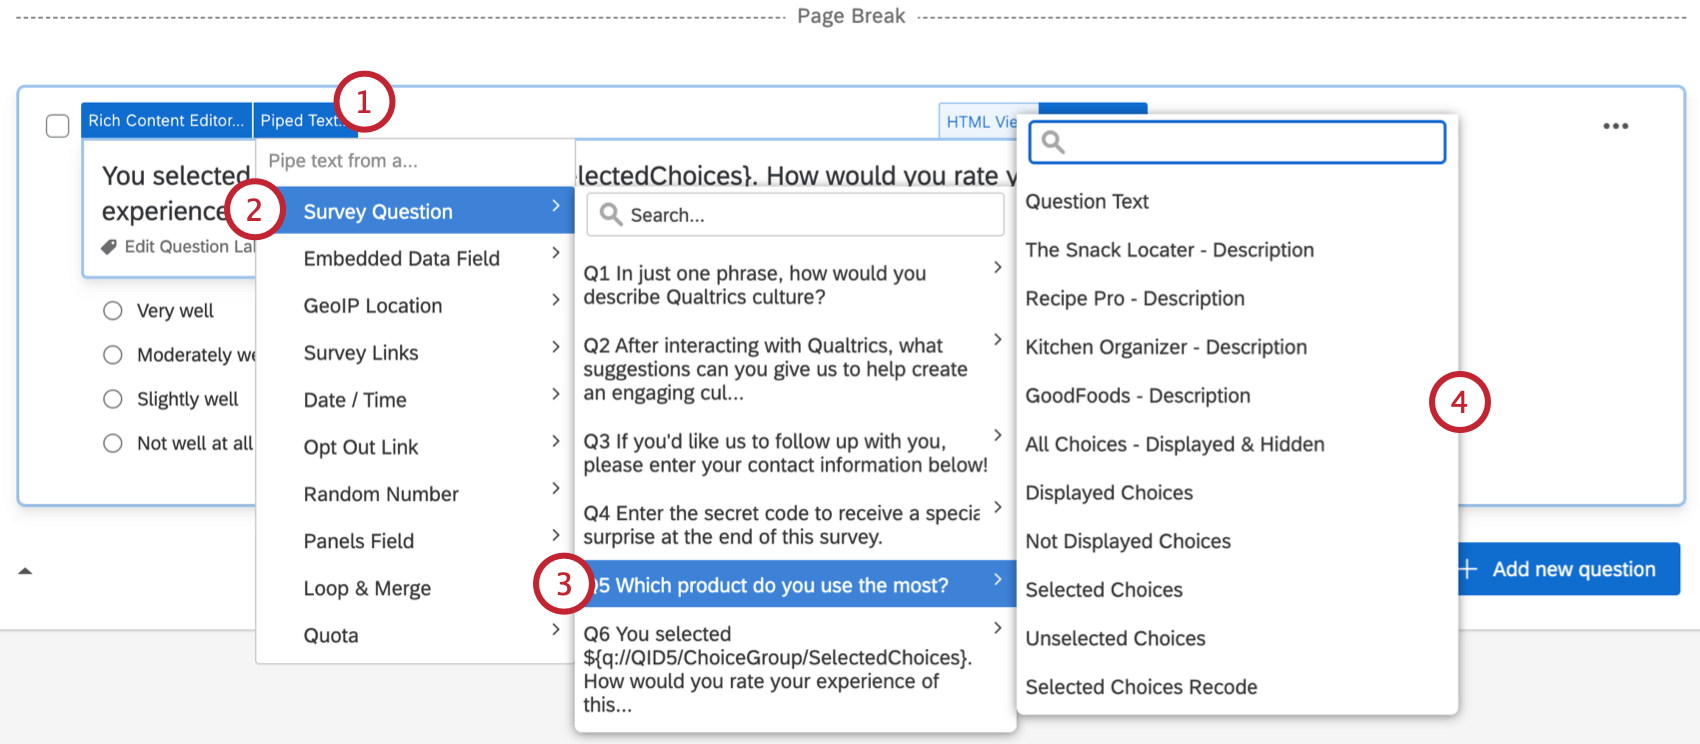Expand the Q2 question chevron
The height and width of the screenshot is (744, 1700).
997,340
